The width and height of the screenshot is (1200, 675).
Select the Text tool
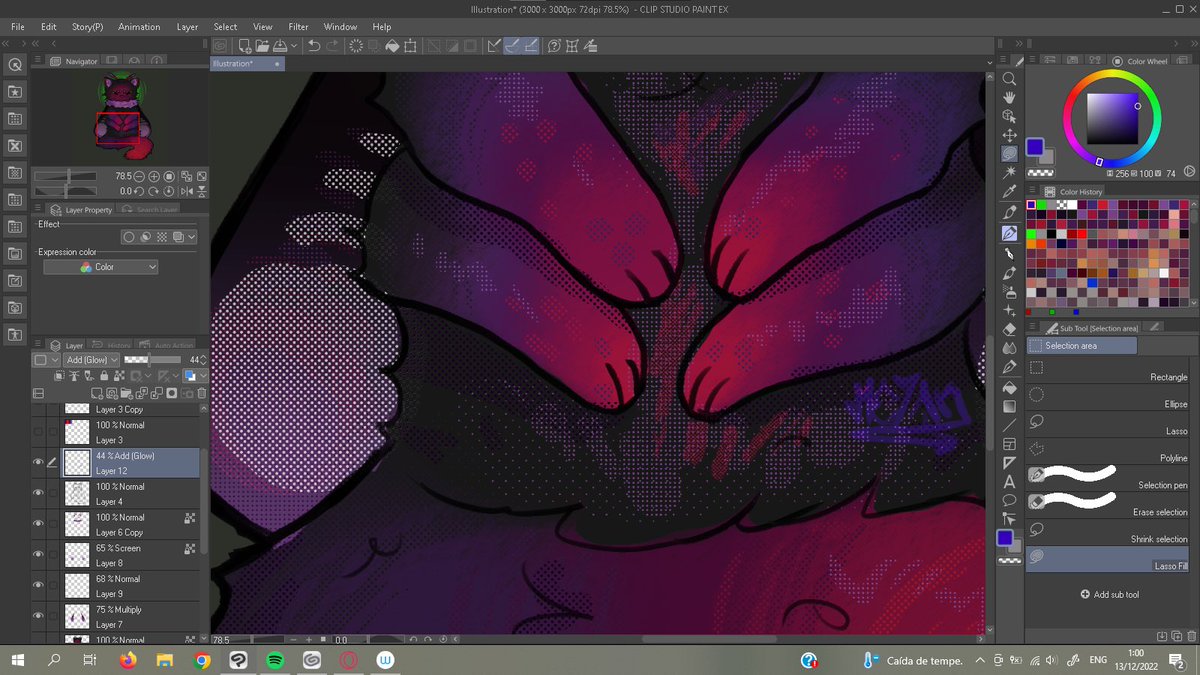pyautogui.click(x=1010, y=481)
